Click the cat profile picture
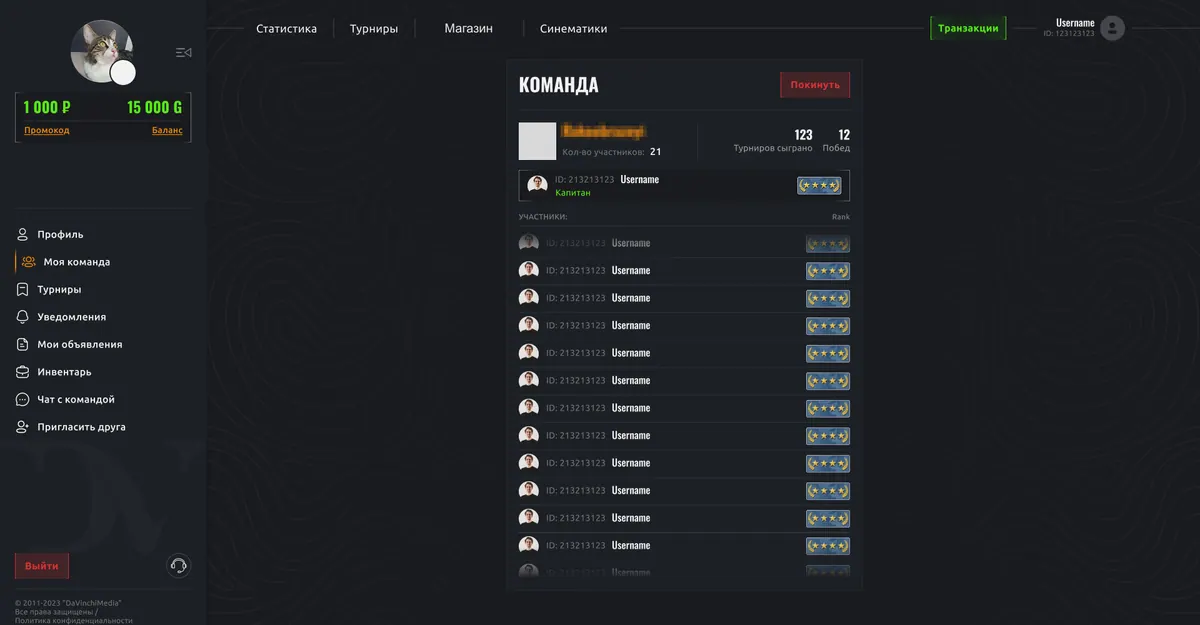1200x625 pixels. click(x=101, y=51)
